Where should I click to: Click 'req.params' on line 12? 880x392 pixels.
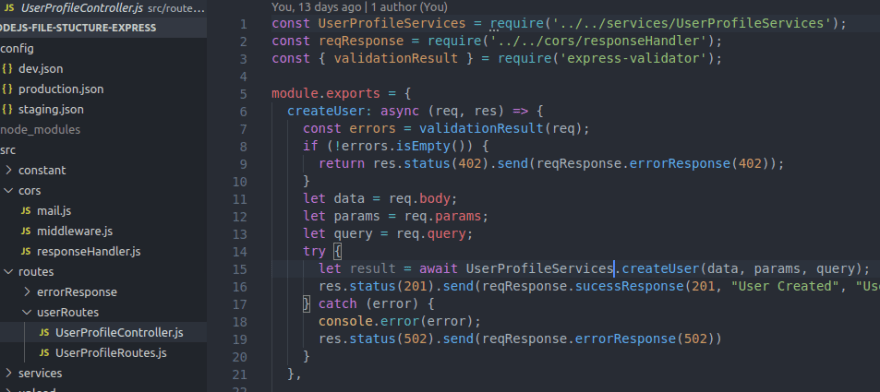coord(438,216)
